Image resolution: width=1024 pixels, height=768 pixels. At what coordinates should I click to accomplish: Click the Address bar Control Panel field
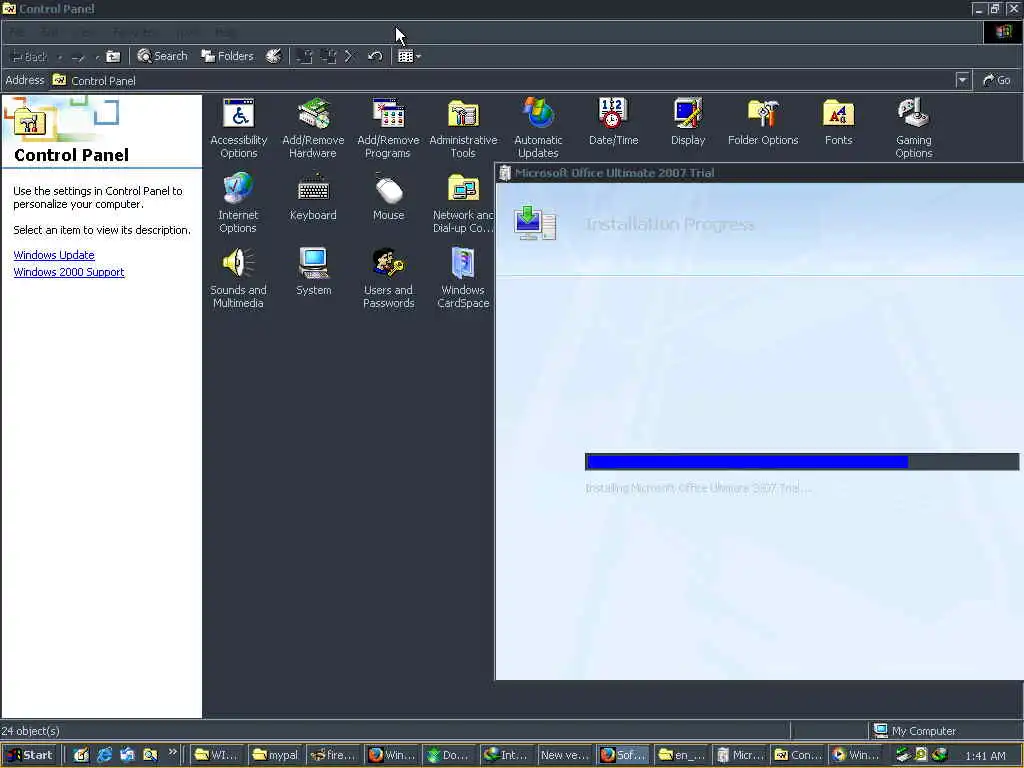pyautogui.click(x=503, y=80)
